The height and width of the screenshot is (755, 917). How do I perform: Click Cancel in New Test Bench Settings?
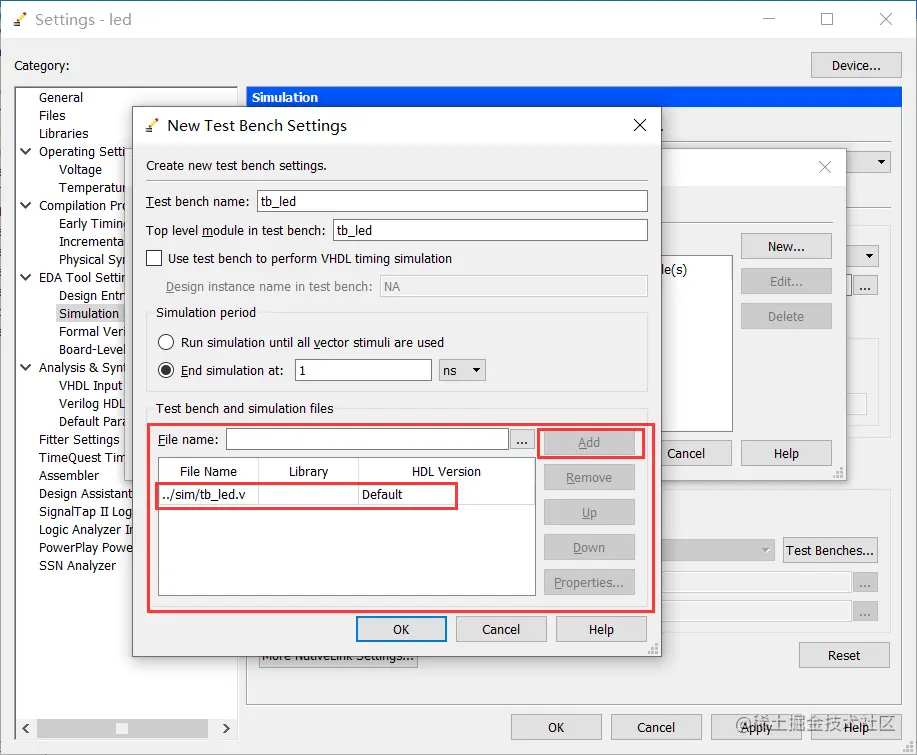click(501, 629)
